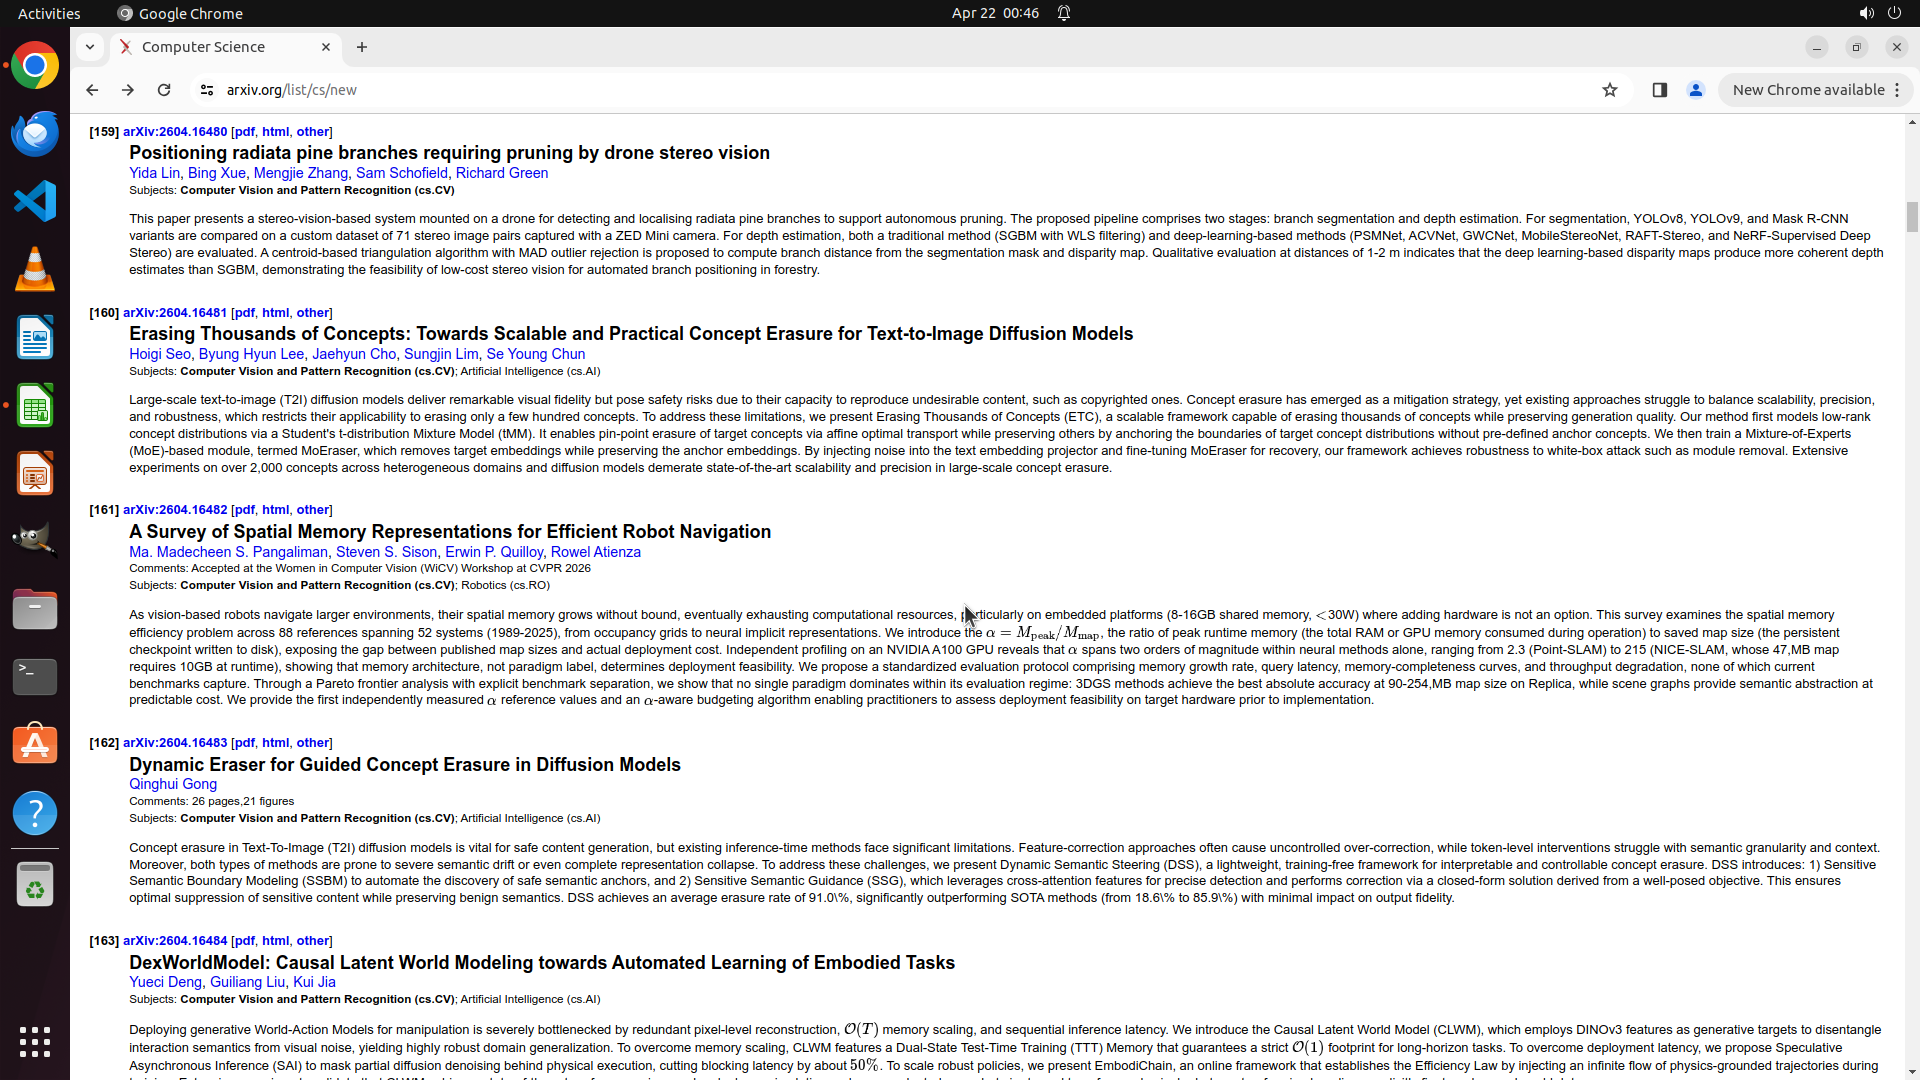Viewport: 1920px width, 1080px height.
Task: Expand the tab search dropdown
Action: click(90, 47)
